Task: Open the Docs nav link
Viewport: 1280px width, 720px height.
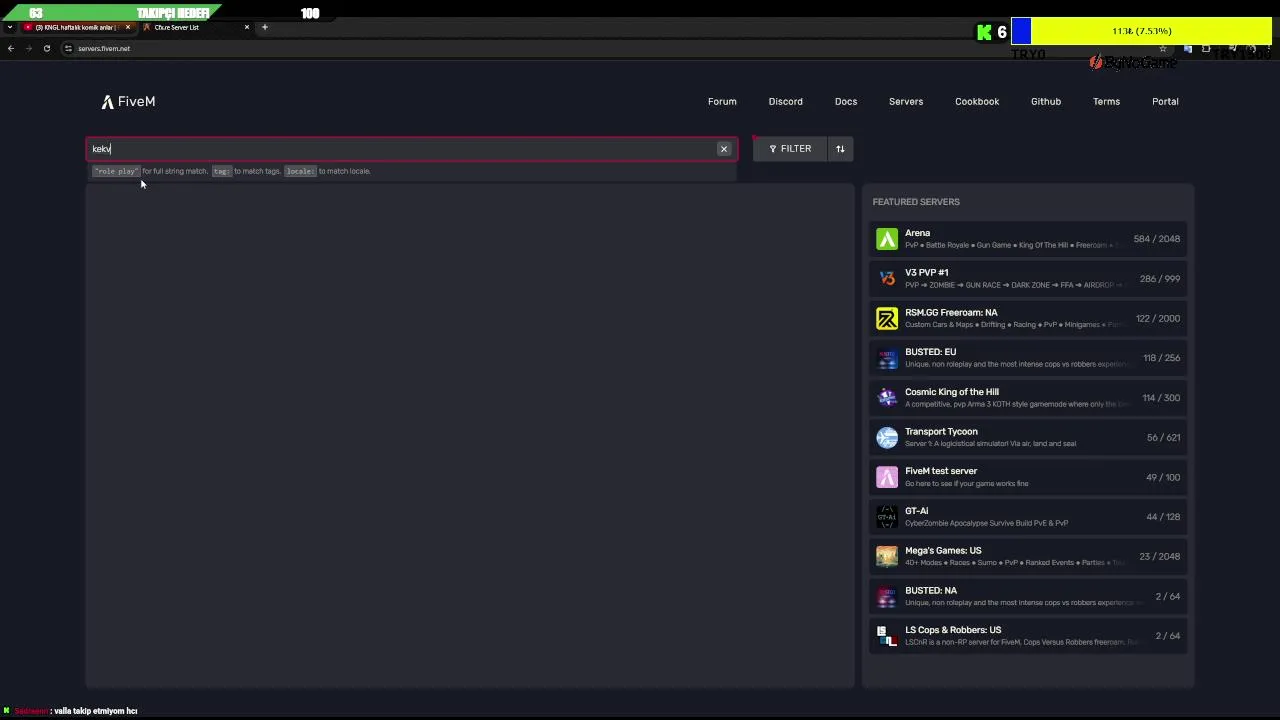Action: pos(846,101)
